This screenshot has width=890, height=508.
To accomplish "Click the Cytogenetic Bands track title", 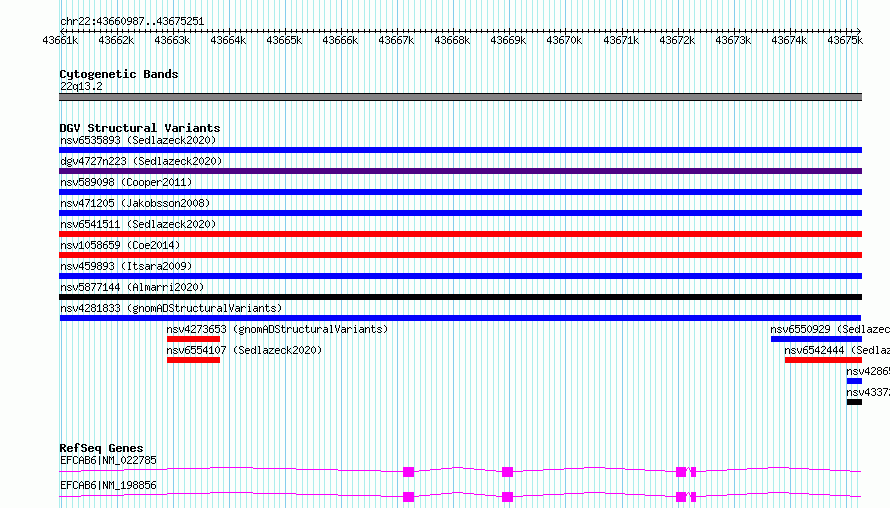I will pos(119,74).
